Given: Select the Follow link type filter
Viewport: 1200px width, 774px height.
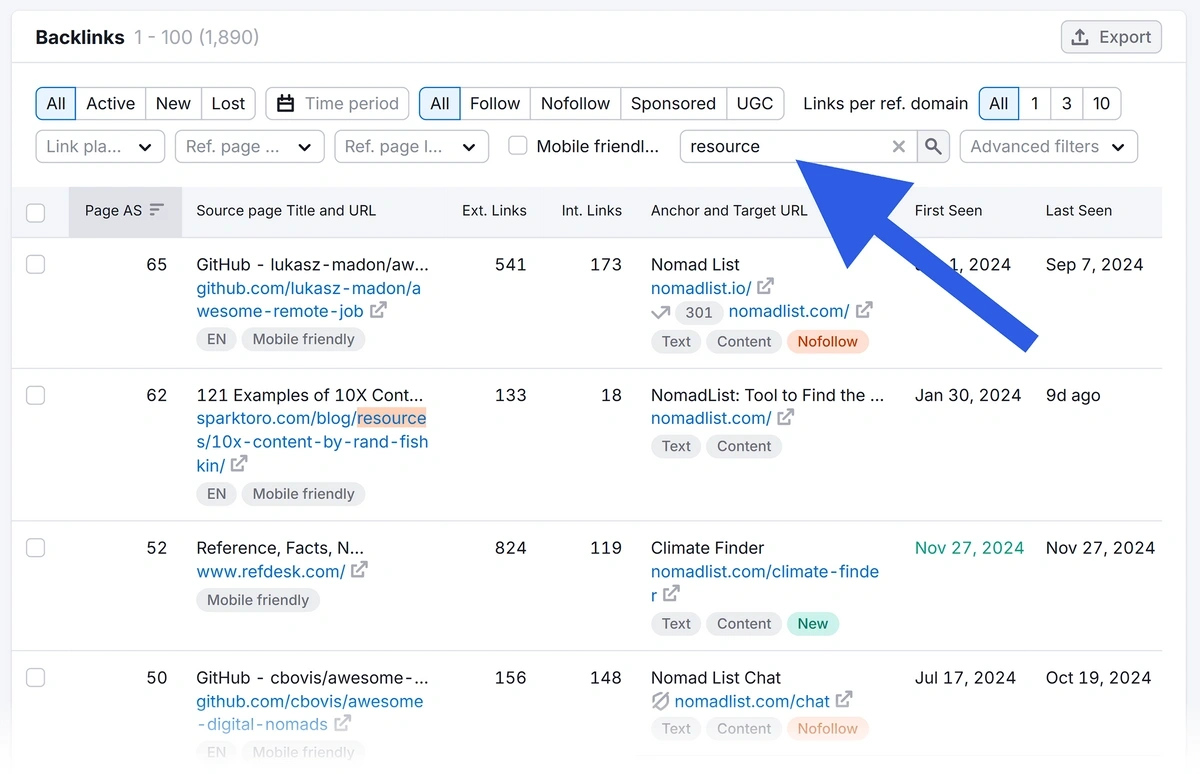Looking at the screenshot, I should [494, 103].
